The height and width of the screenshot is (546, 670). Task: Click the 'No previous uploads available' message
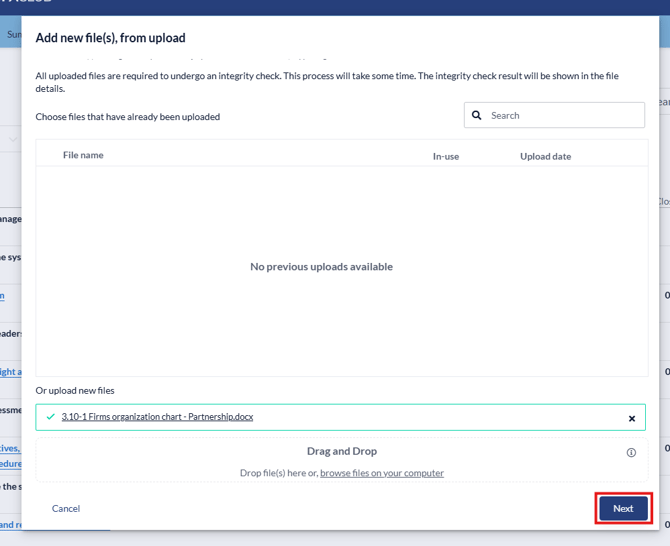coord(321,267)
